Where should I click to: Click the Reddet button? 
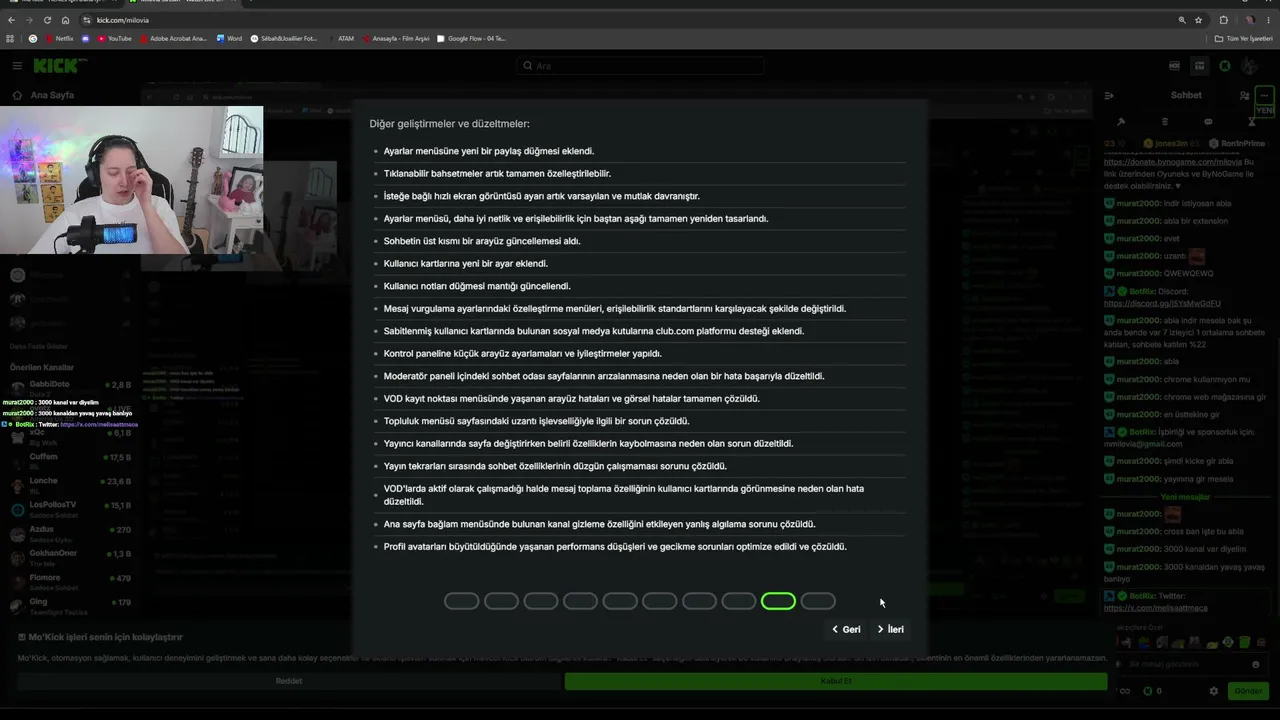click(x=289, y=681)
